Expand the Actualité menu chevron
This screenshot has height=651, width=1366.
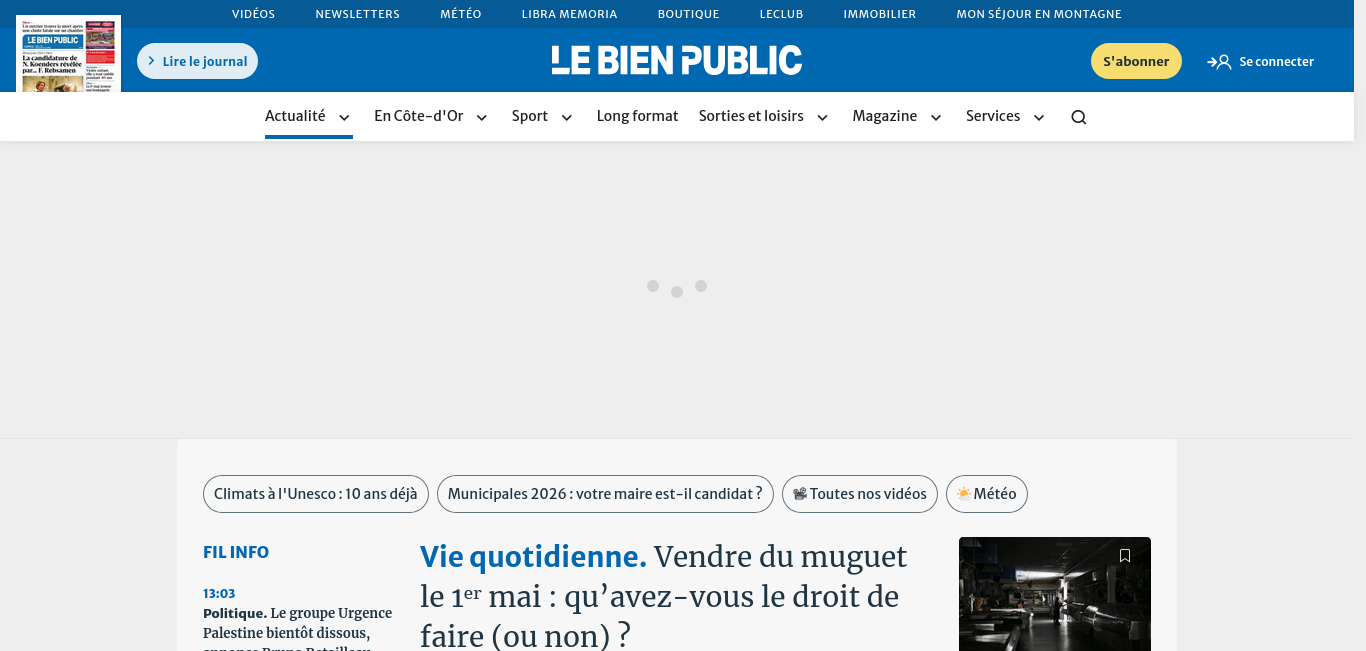coord(344,118)
